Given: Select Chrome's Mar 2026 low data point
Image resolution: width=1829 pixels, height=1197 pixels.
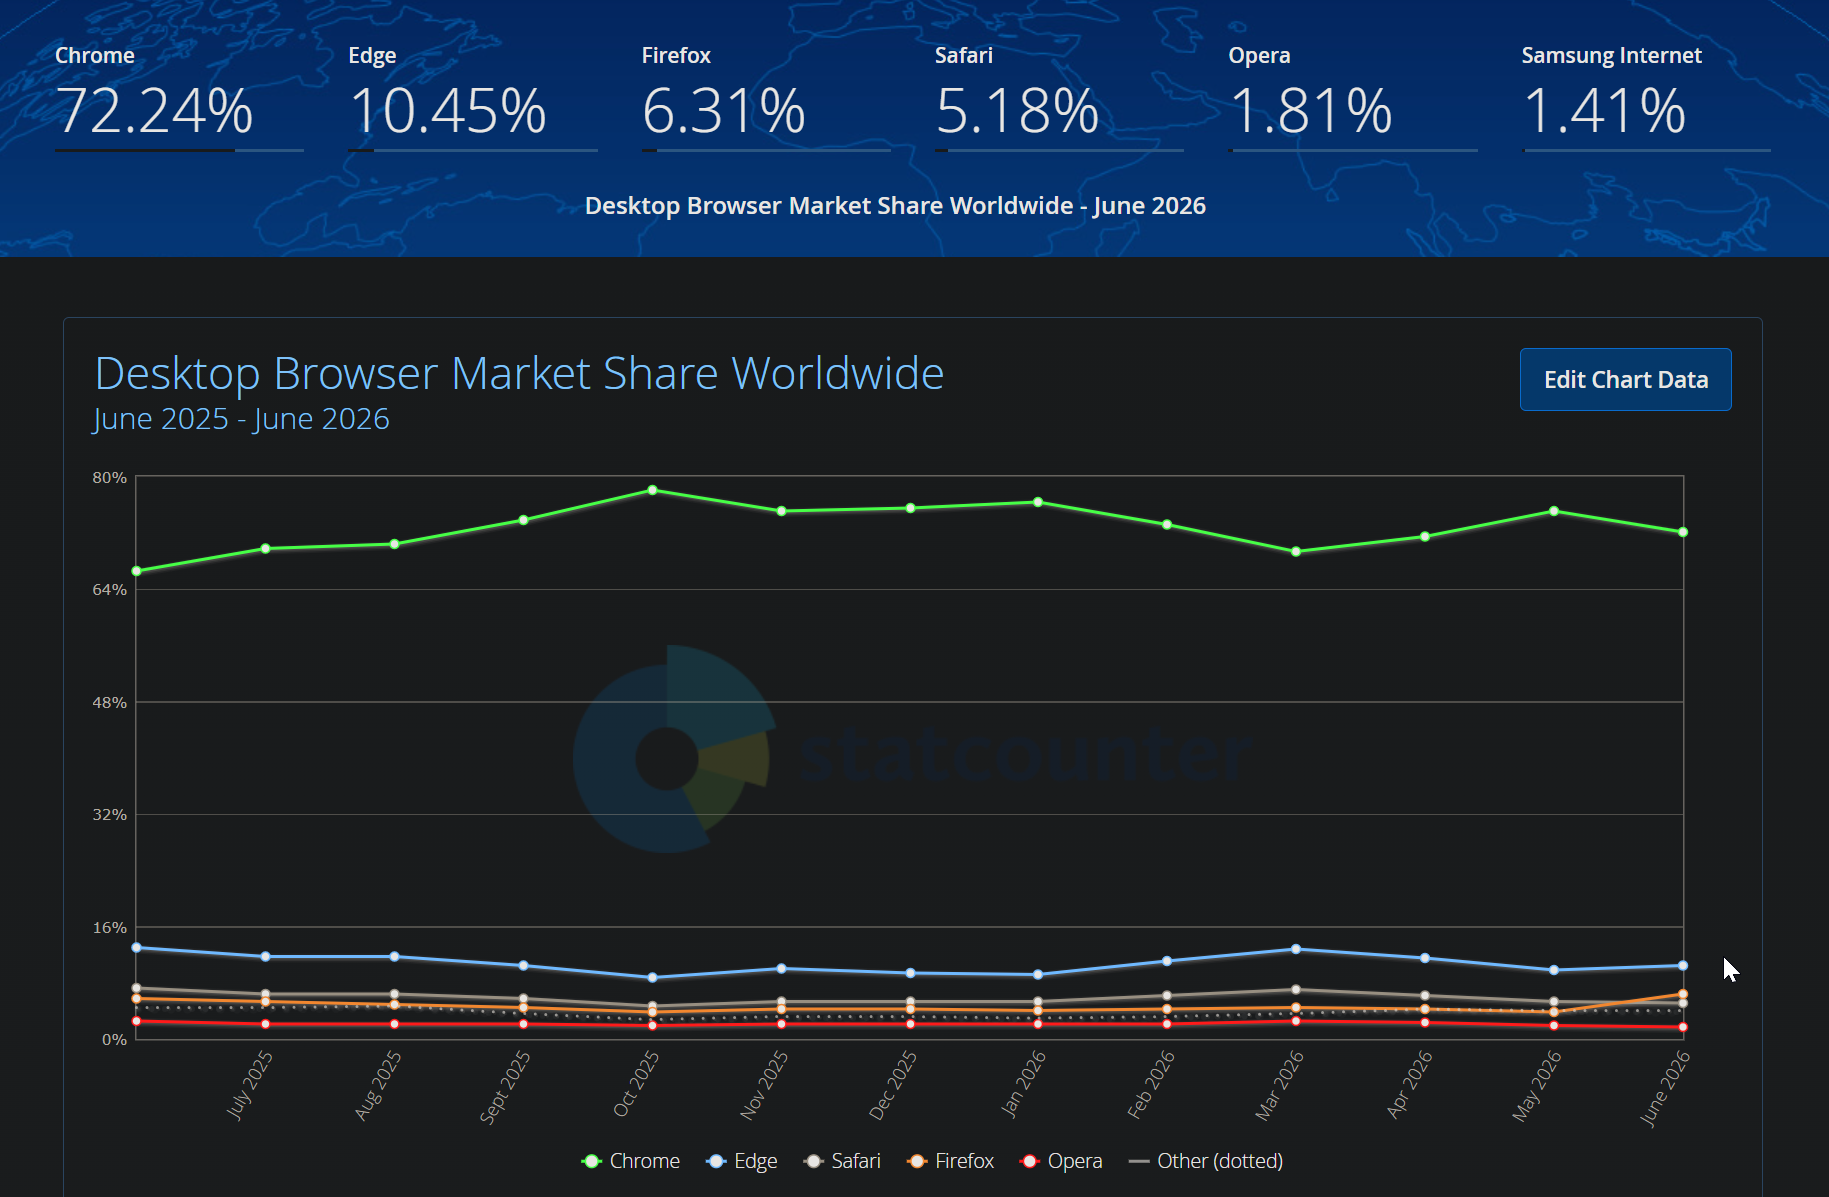Looking at the screenshot, I should point(1296,551).
